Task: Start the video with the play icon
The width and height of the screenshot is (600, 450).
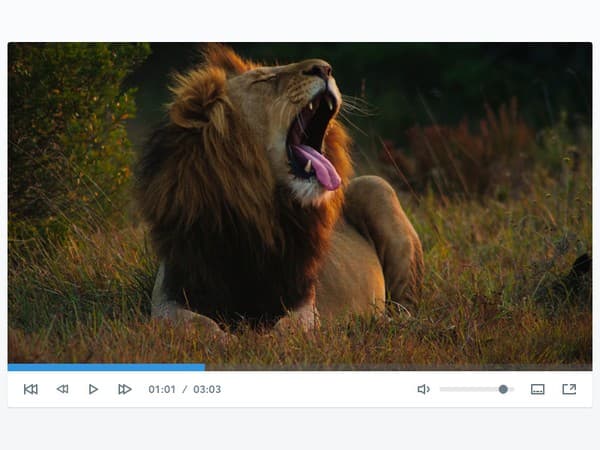Action: [x=93, y=389]
